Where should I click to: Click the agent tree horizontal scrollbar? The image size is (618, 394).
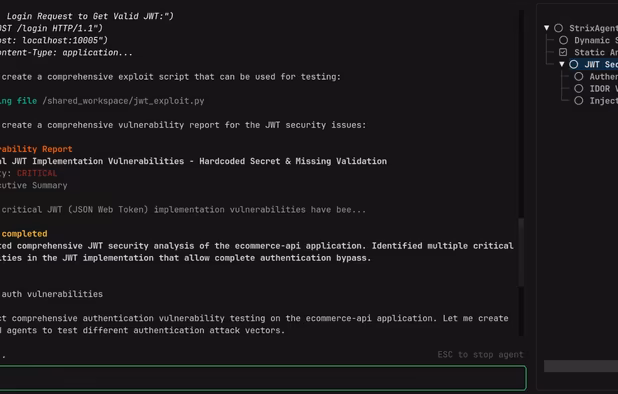[x=581, y=366]
